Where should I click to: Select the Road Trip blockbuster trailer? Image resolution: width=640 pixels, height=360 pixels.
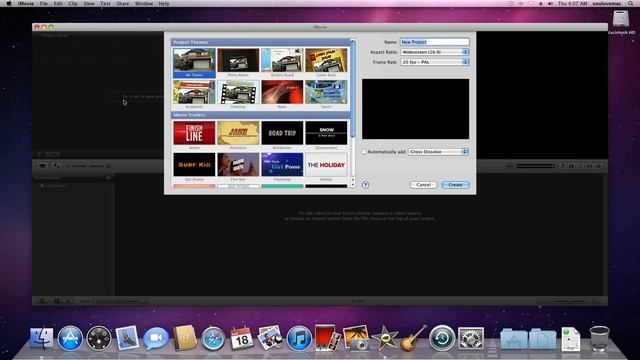282,135
